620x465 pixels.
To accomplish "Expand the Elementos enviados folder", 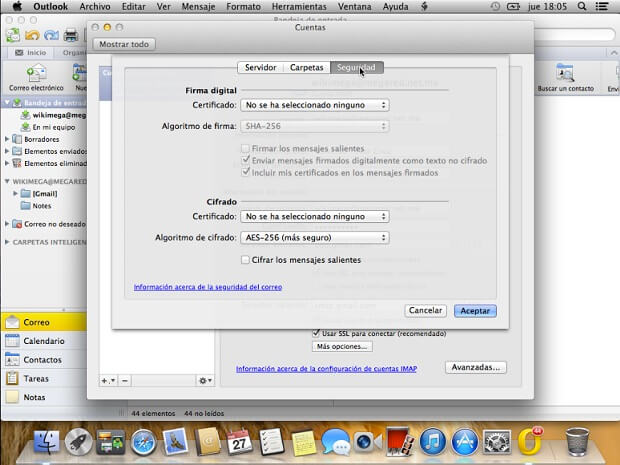I will point(7,151).
